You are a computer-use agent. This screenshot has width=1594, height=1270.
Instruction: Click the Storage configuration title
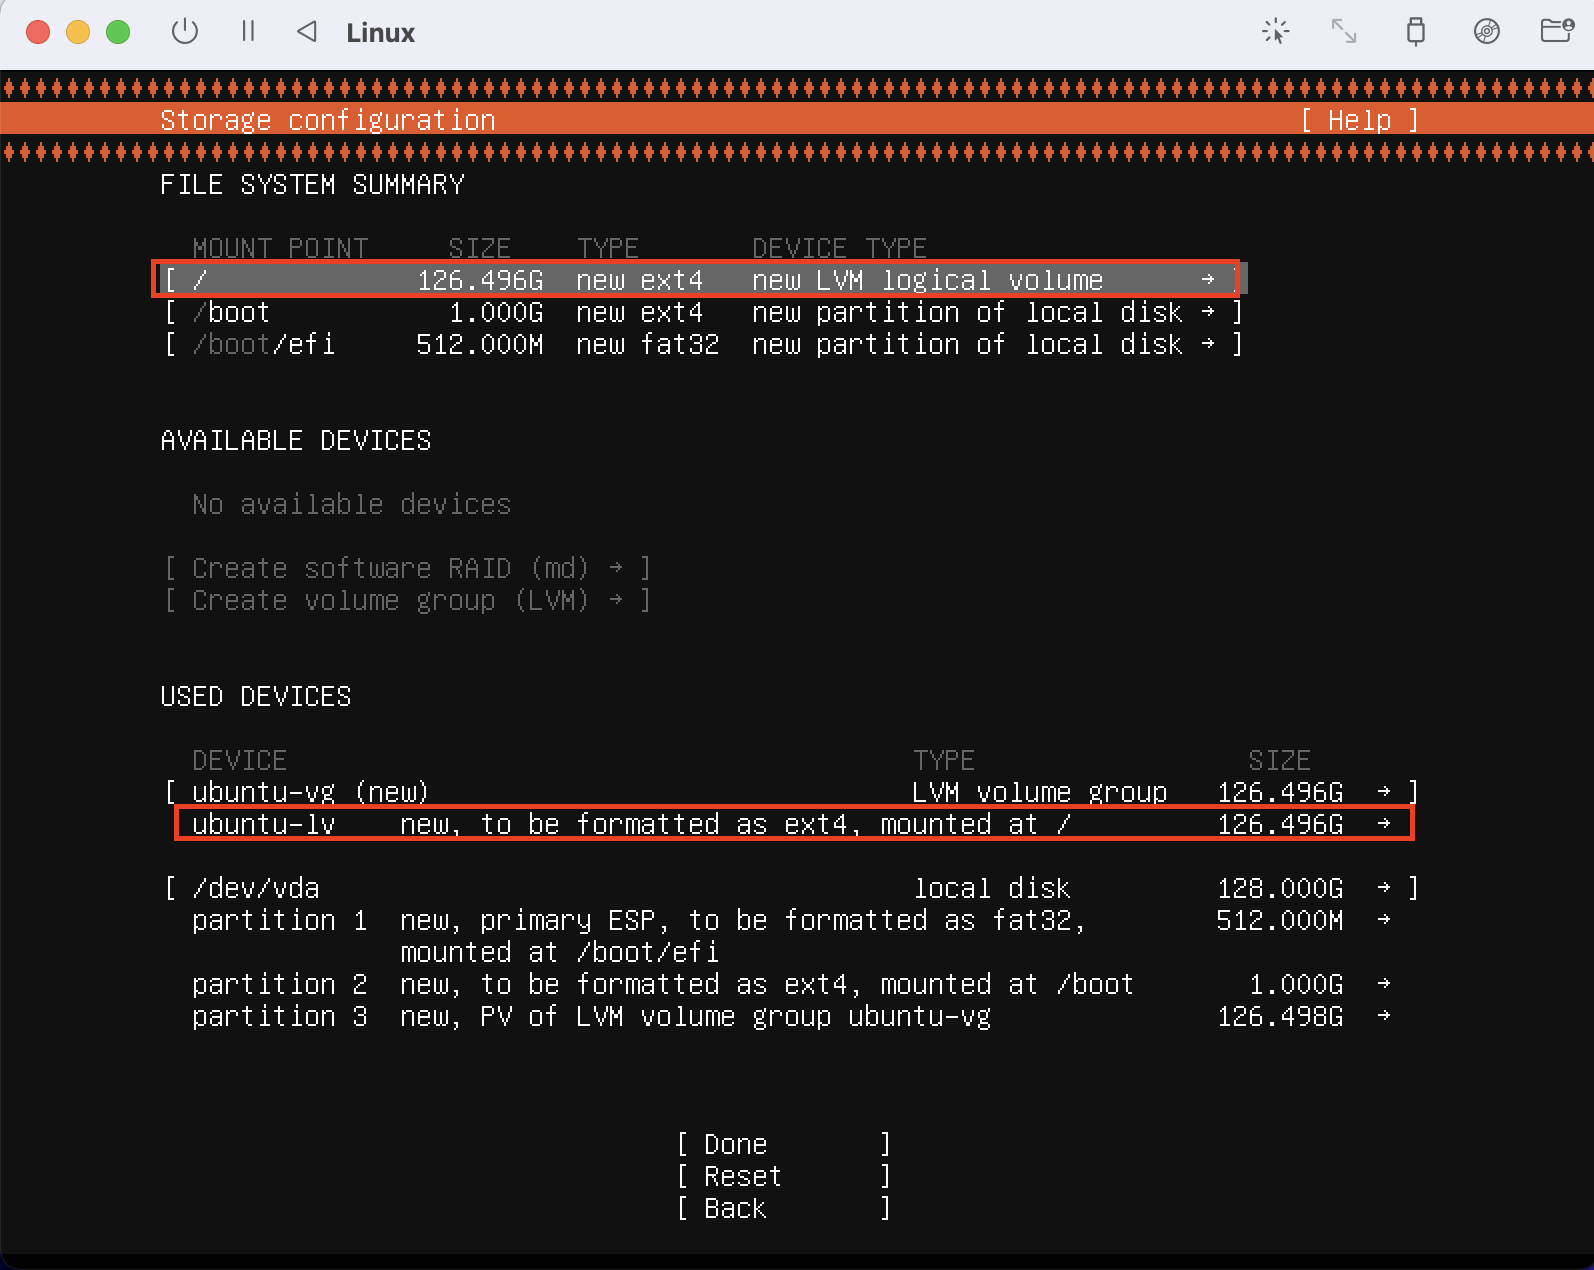328,120
